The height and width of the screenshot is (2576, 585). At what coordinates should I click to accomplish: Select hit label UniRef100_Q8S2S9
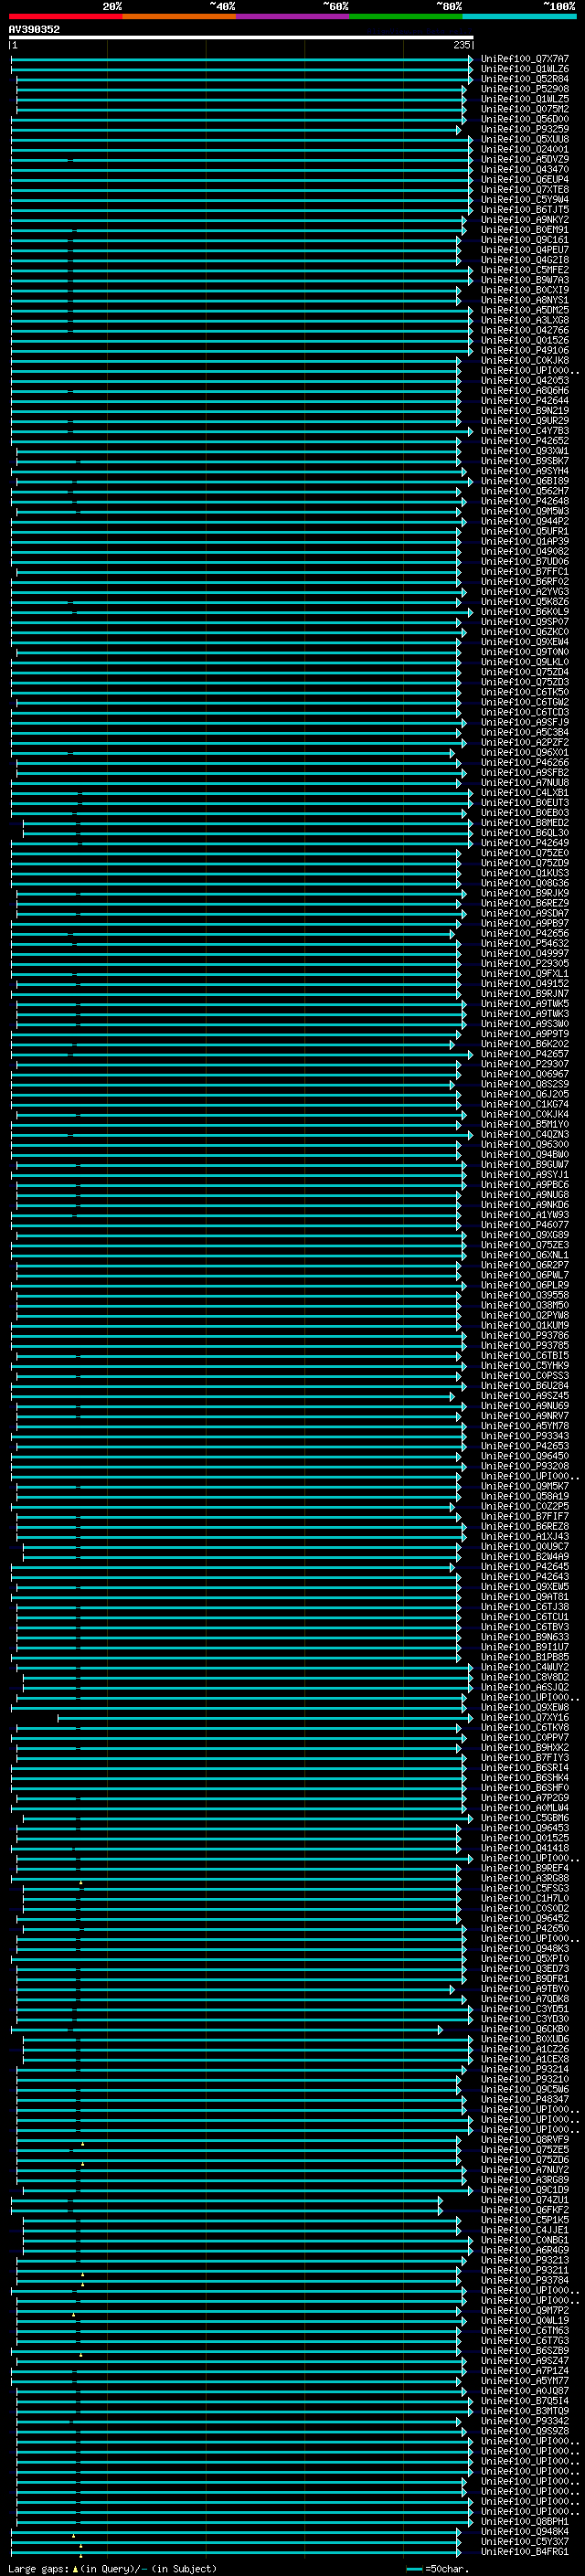[x=524, y=1084]
